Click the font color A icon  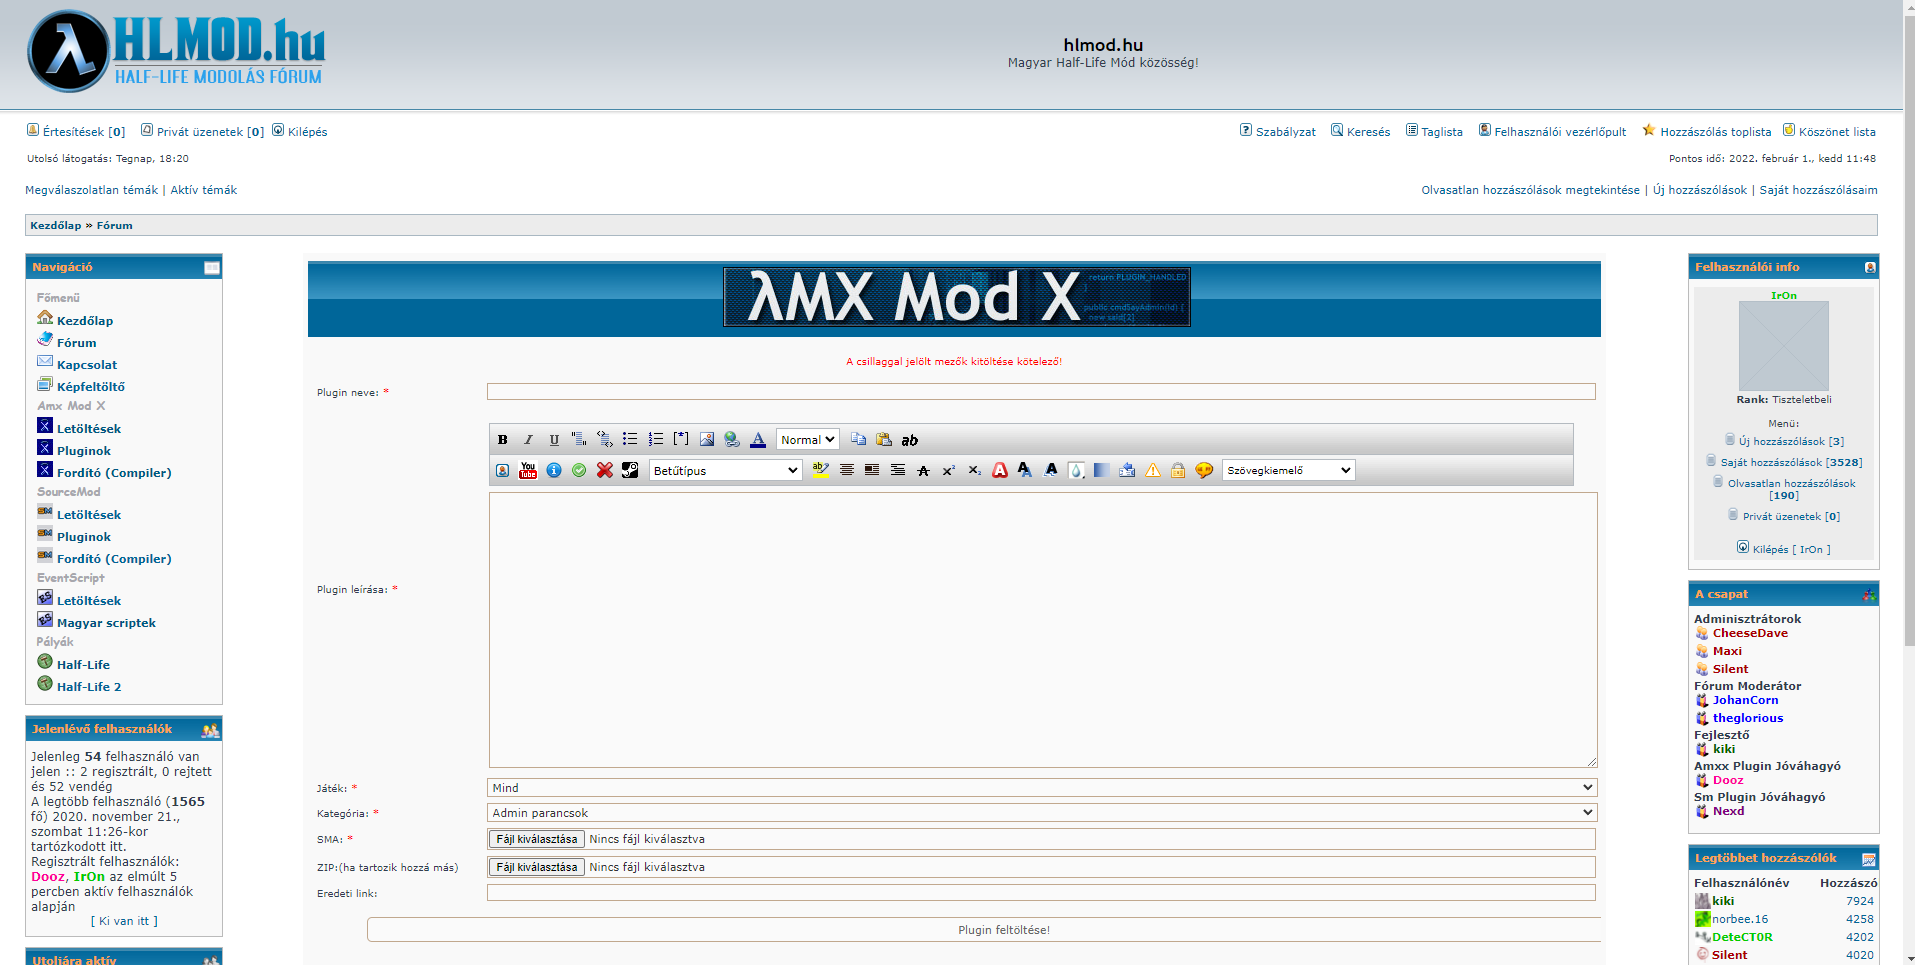[x=758, y=440]
